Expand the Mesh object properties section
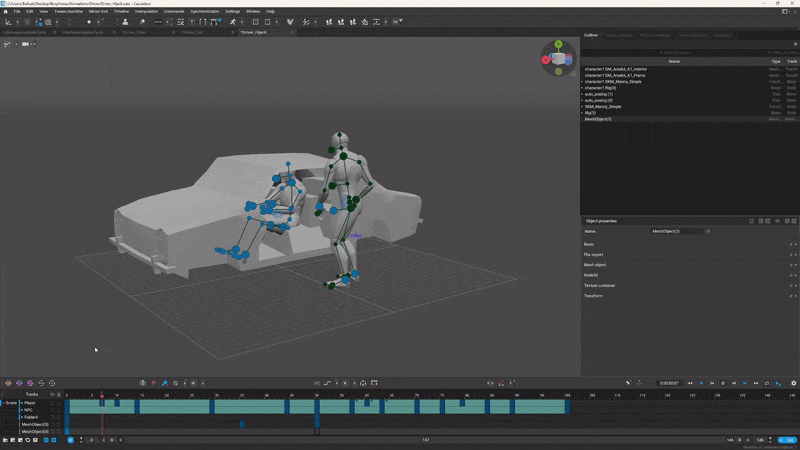This screenshot has height=450, width=800. 597,265
